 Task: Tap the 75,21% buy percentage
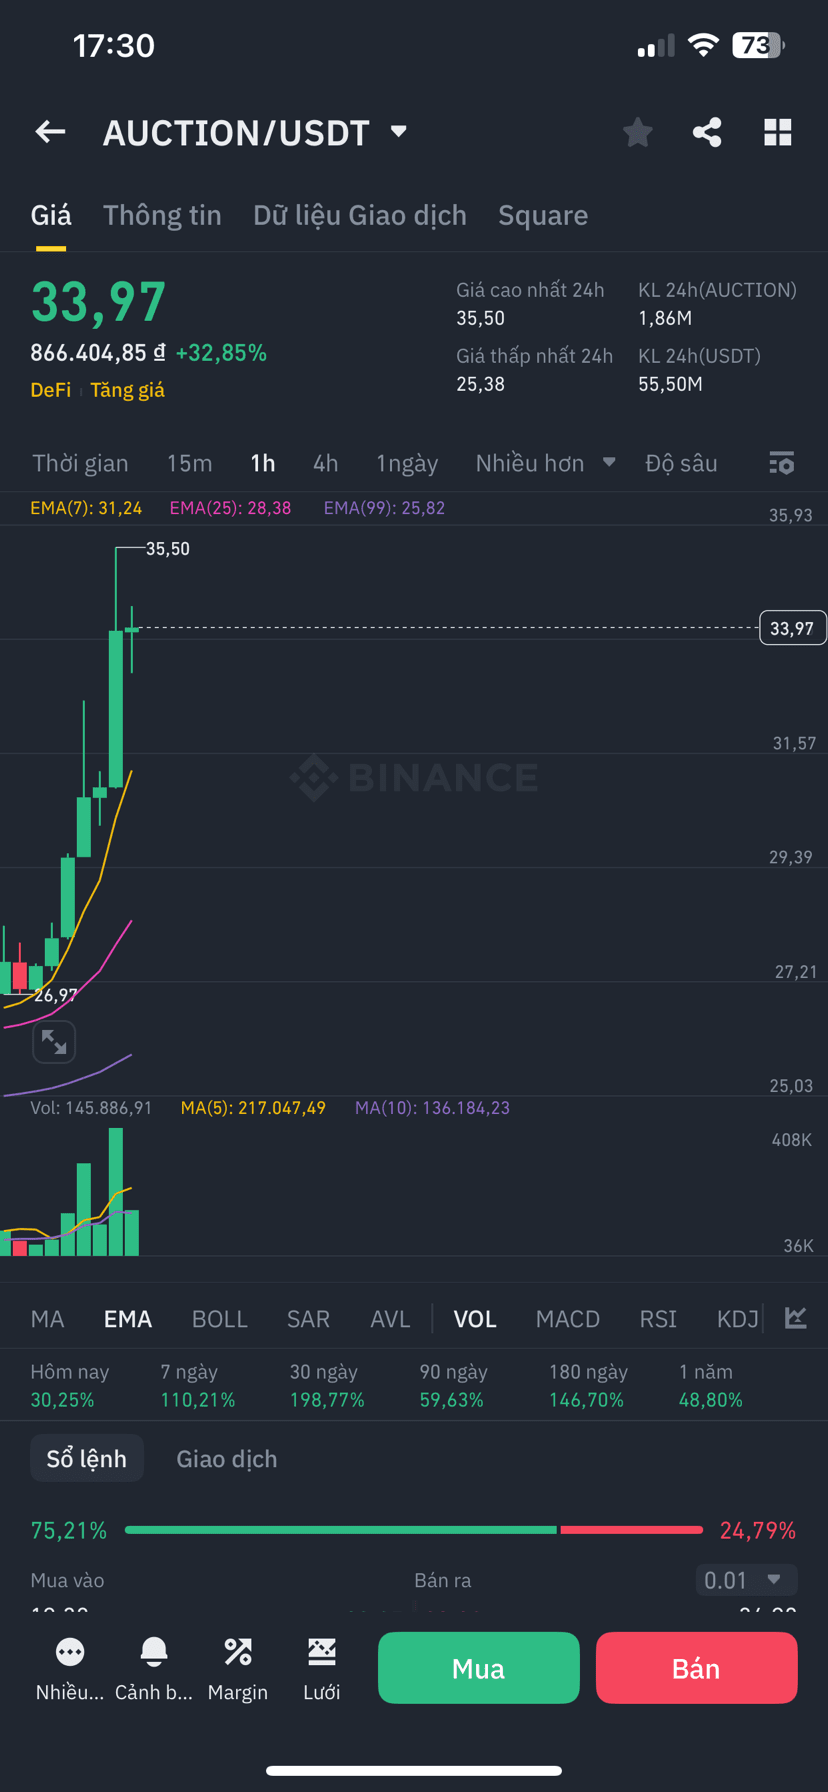coord(69,1530)
